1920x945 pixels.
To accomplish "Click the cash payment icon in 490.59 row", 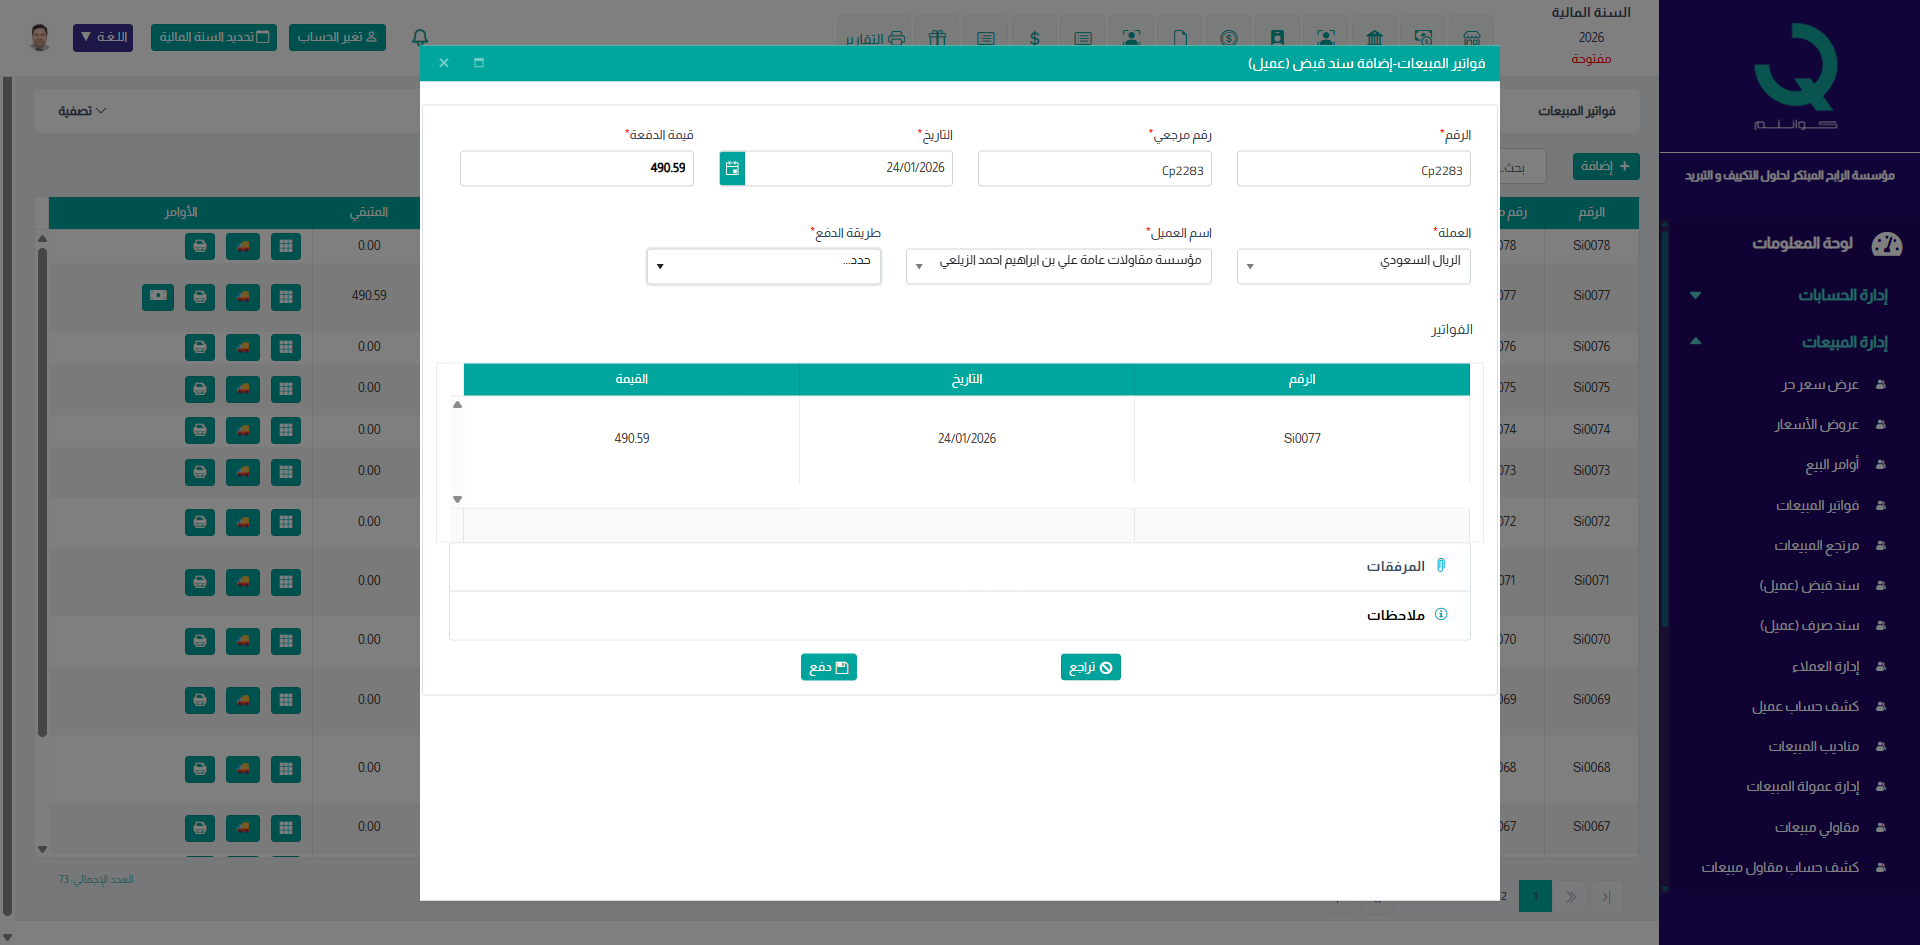I will pos(158,296).
